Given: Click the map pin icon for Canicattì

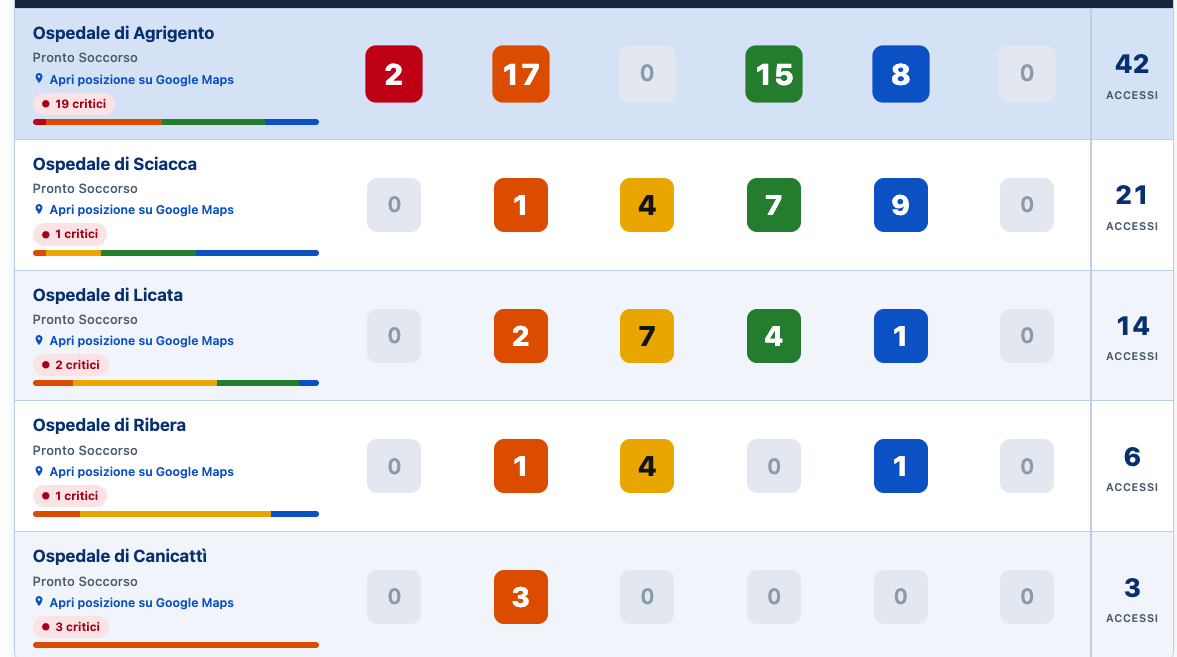Looking at the screenshot, I should [39, 602].
